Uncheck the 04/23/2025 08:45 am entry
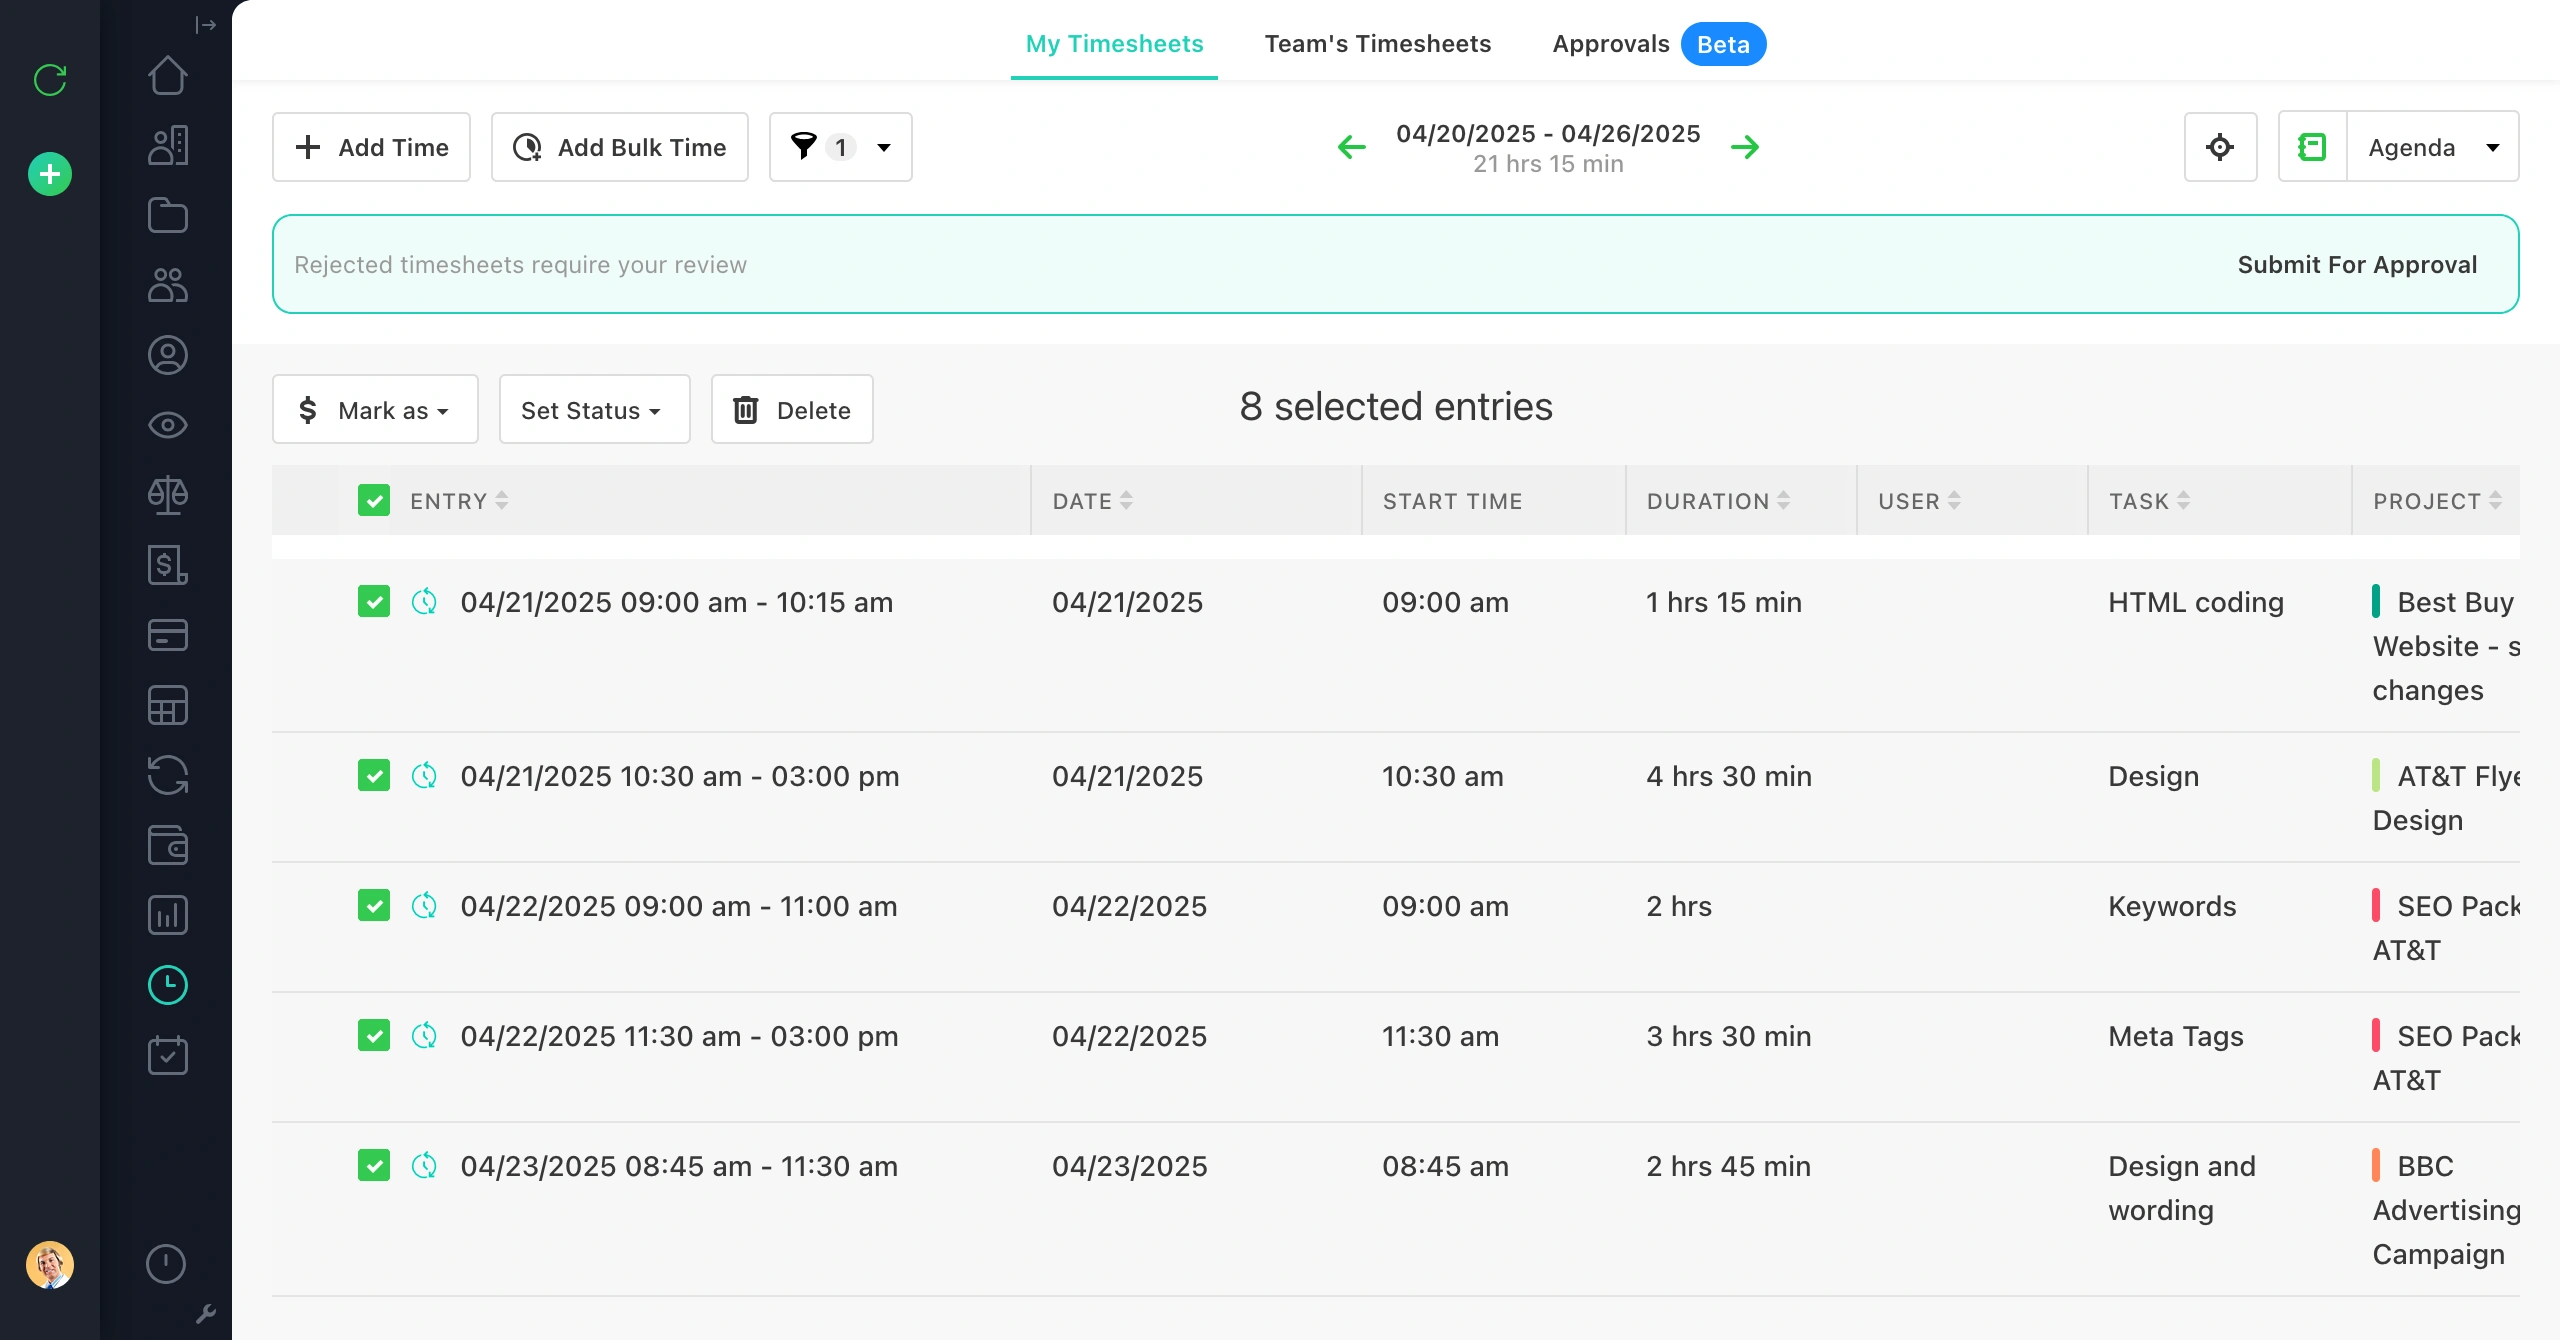Screen dimensions: 2560x1340 [x=374, y=1165]
